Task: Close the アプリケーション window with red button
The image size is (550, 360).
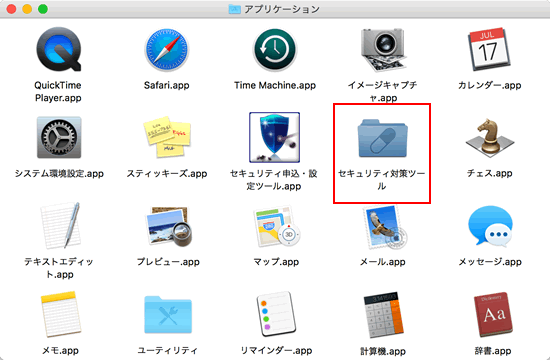Action: click(12, 9)
